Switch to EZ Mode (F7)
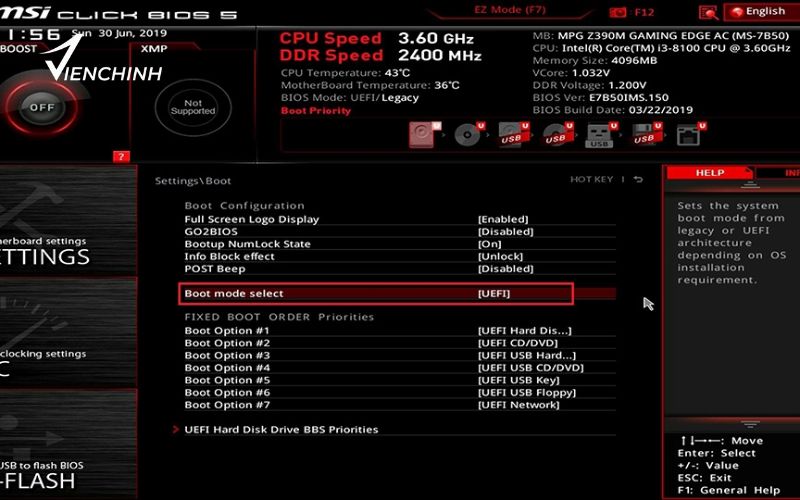 [510, 10]
